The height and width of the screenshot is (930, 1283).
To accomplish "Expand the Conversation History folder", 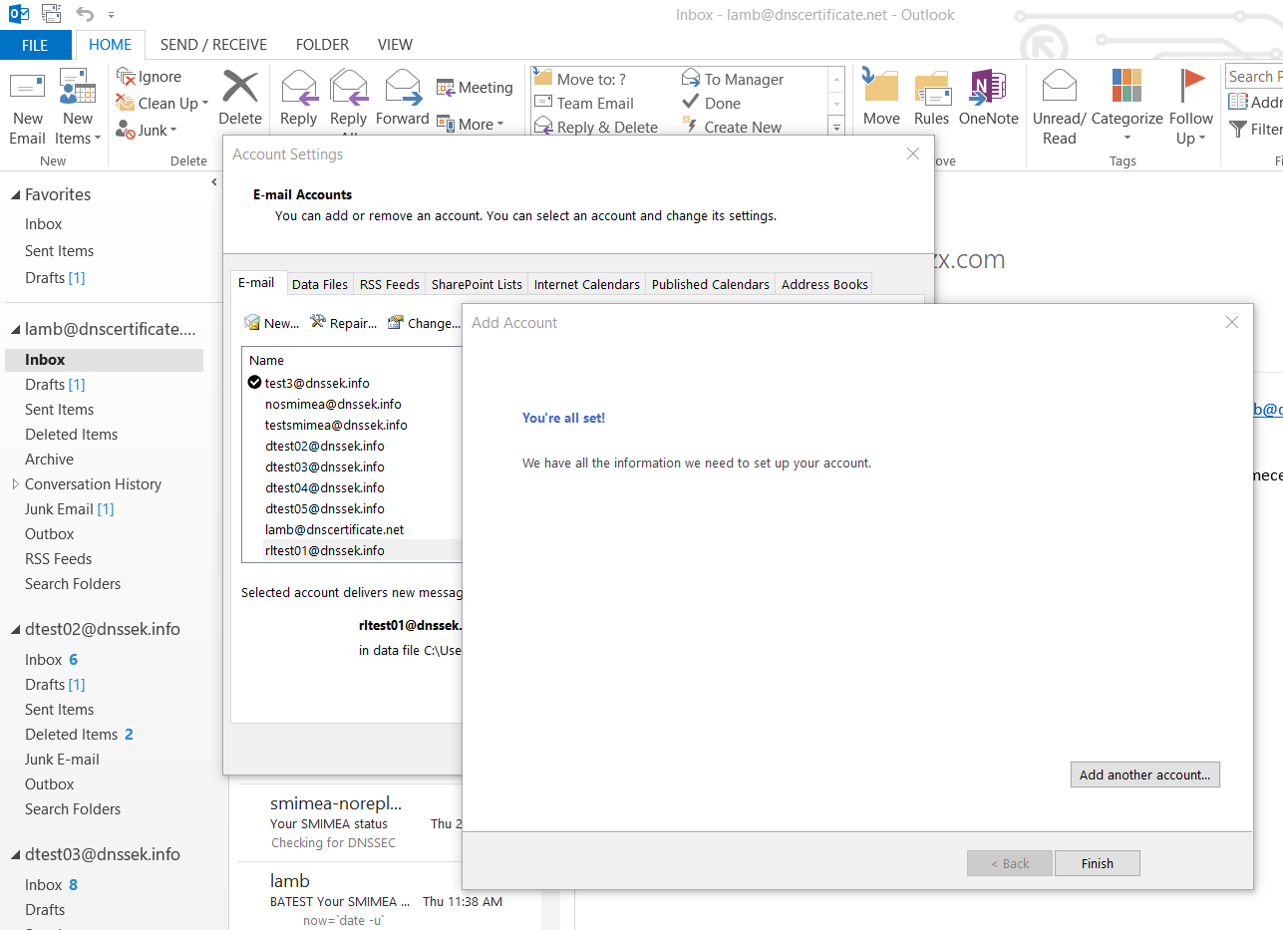I will [x=15, y=484].
